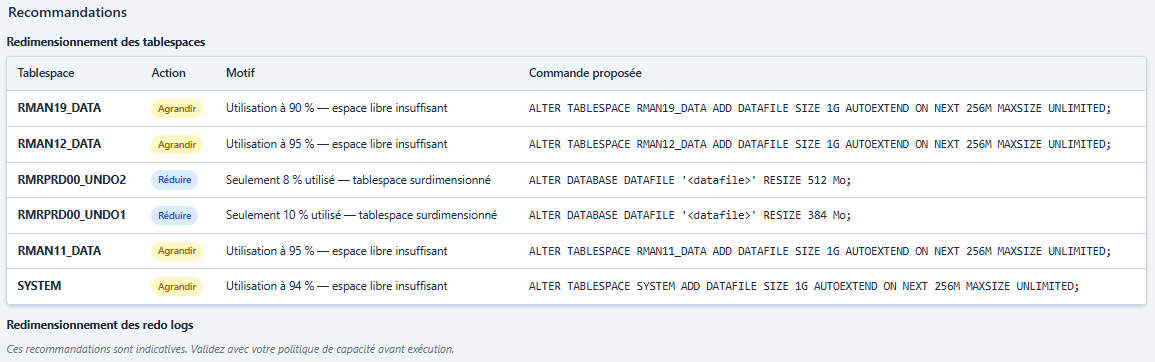Click the ALTER TABLESPACE RMAN12_DATA command

click(819, 145)
